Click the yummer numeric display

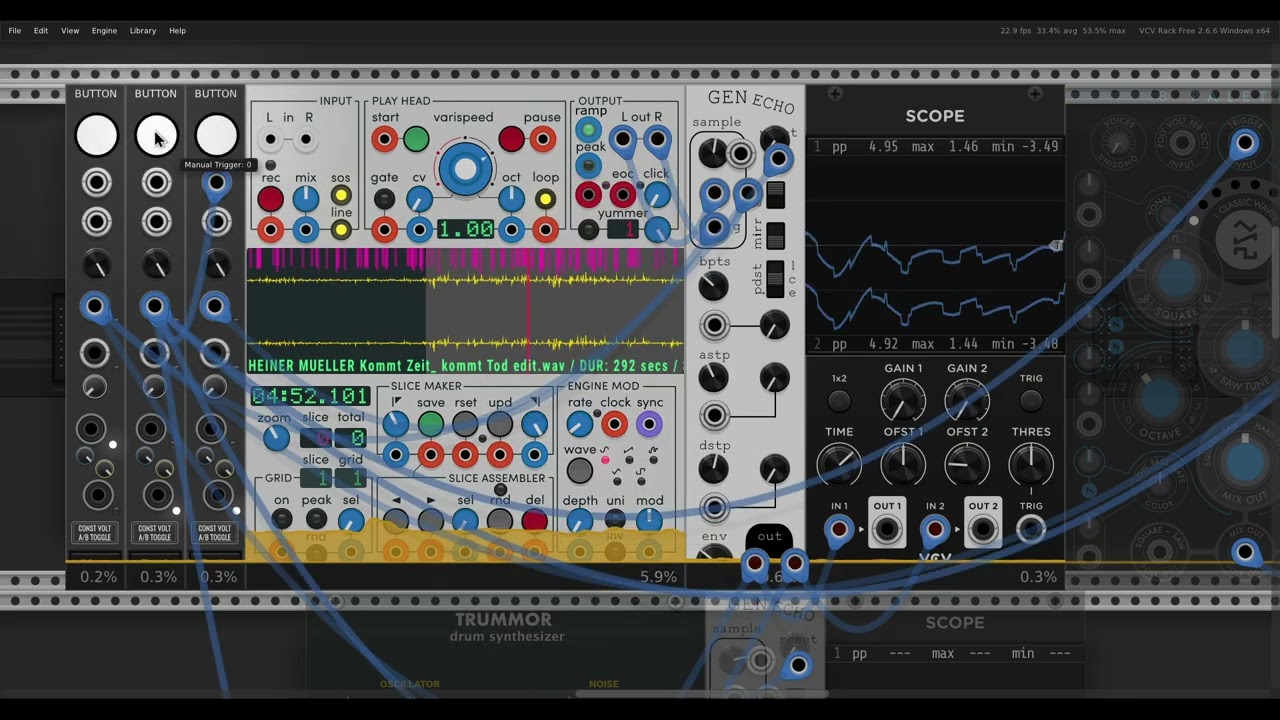623,231
